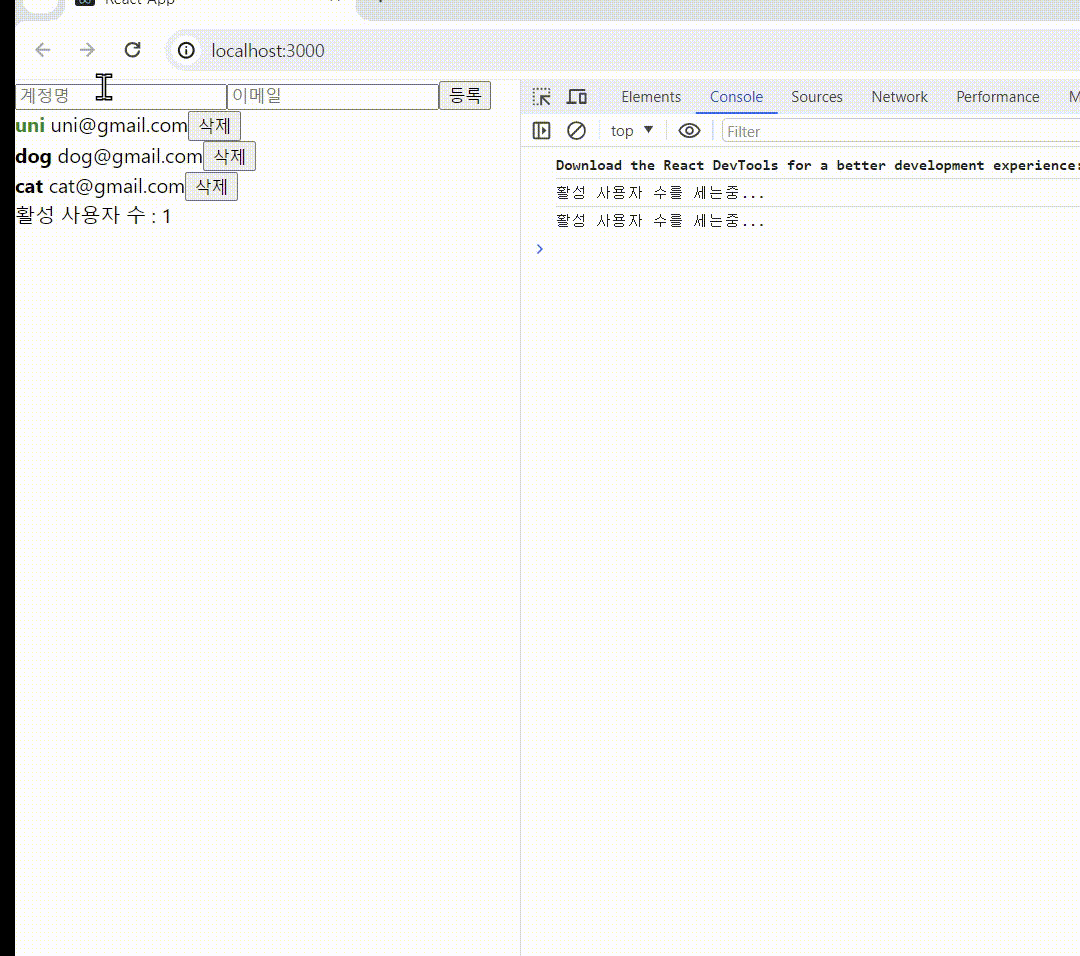Delete dog with its 삭제 button
The width and height of the screenshot is (1080, 956).
[230, 156]
